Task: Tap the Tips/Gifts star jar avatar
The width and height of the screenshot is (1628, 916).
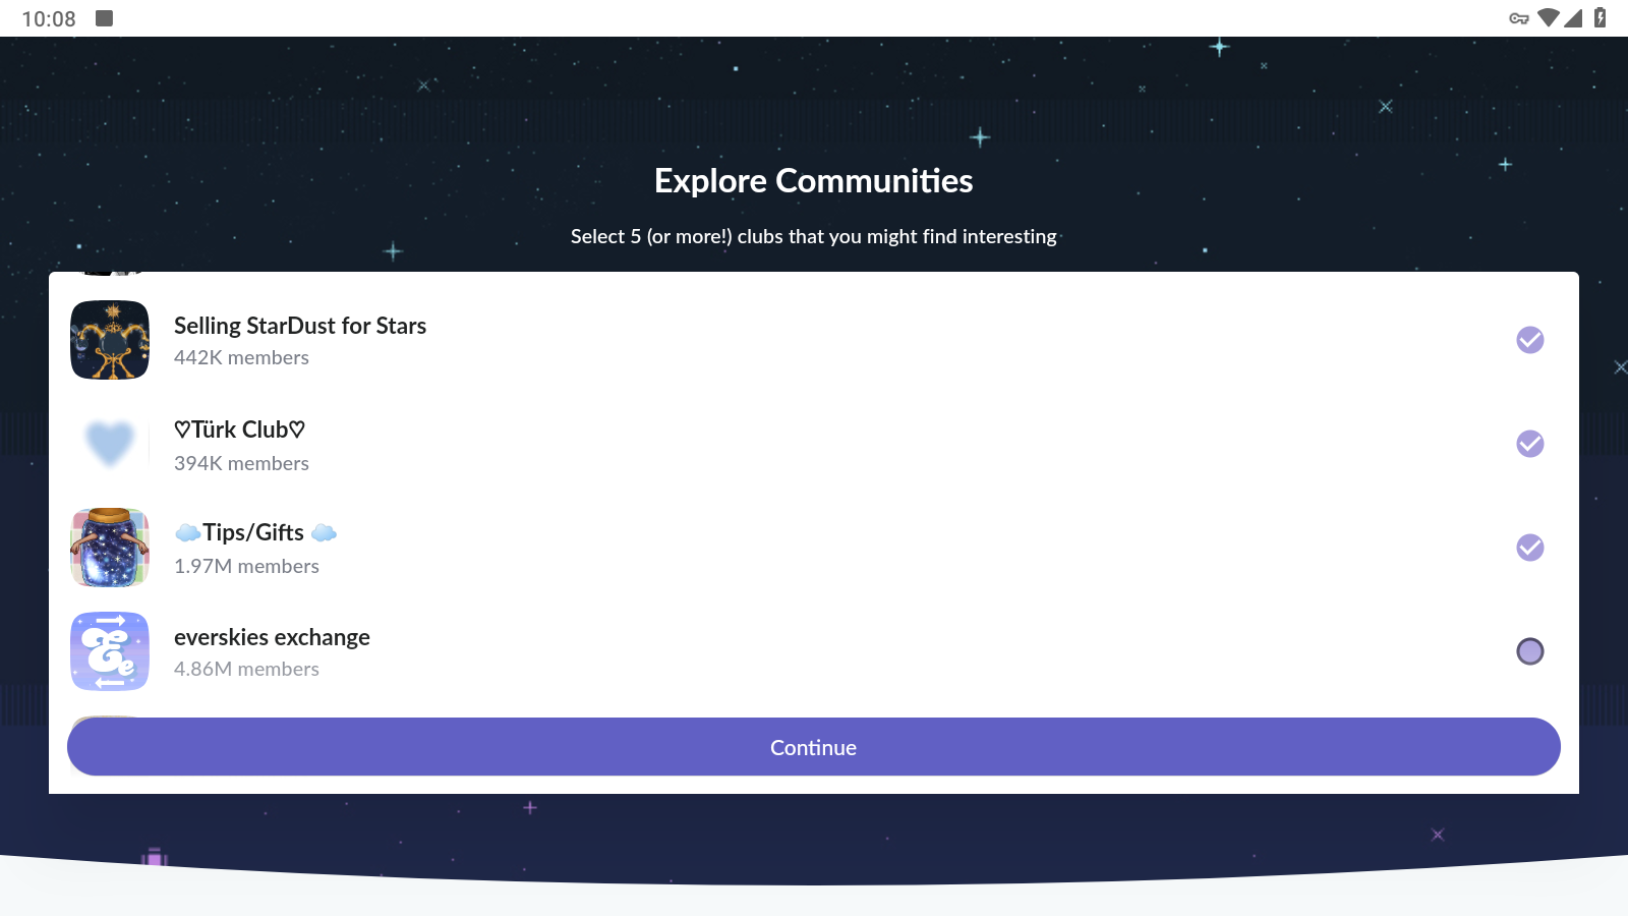Action: [x=110, y=548]
